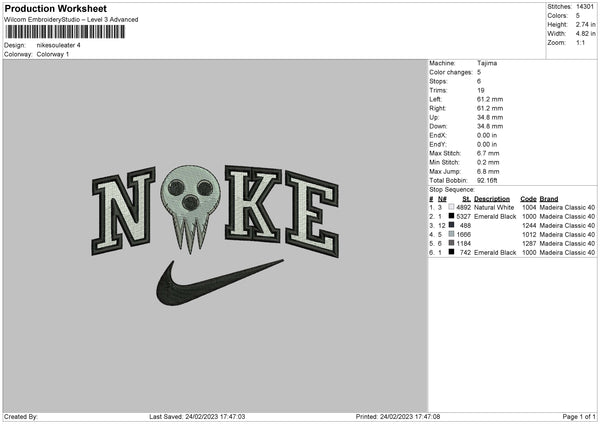Screen dimensions: 600x424
Task: Click the Production Worksheet title
Action: tap(55, 8)
